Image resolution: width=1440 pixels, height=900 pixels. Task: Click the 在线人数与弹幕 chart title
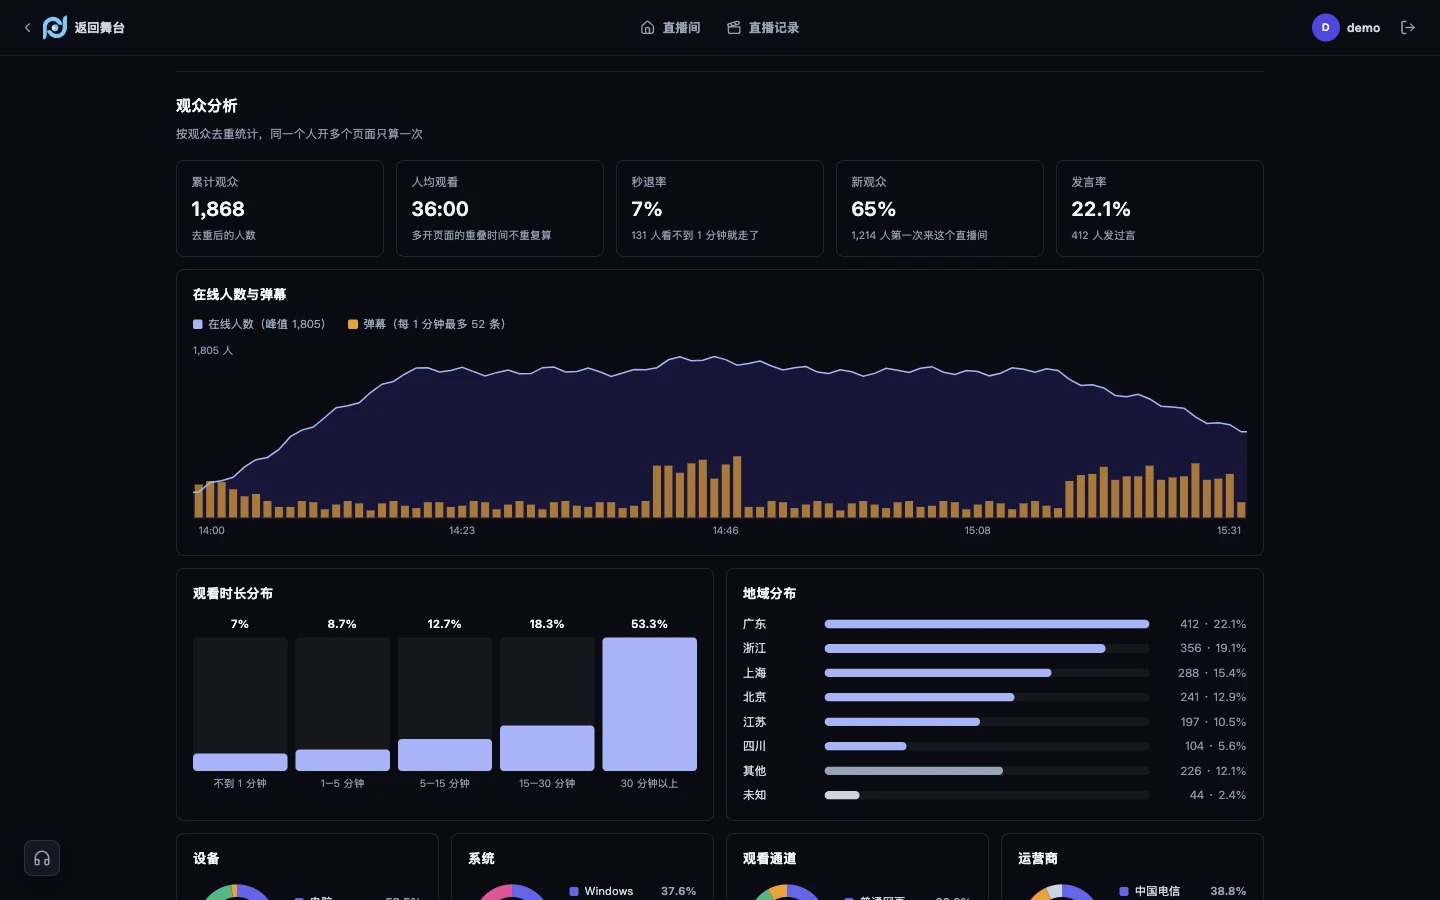click(240, 294)
